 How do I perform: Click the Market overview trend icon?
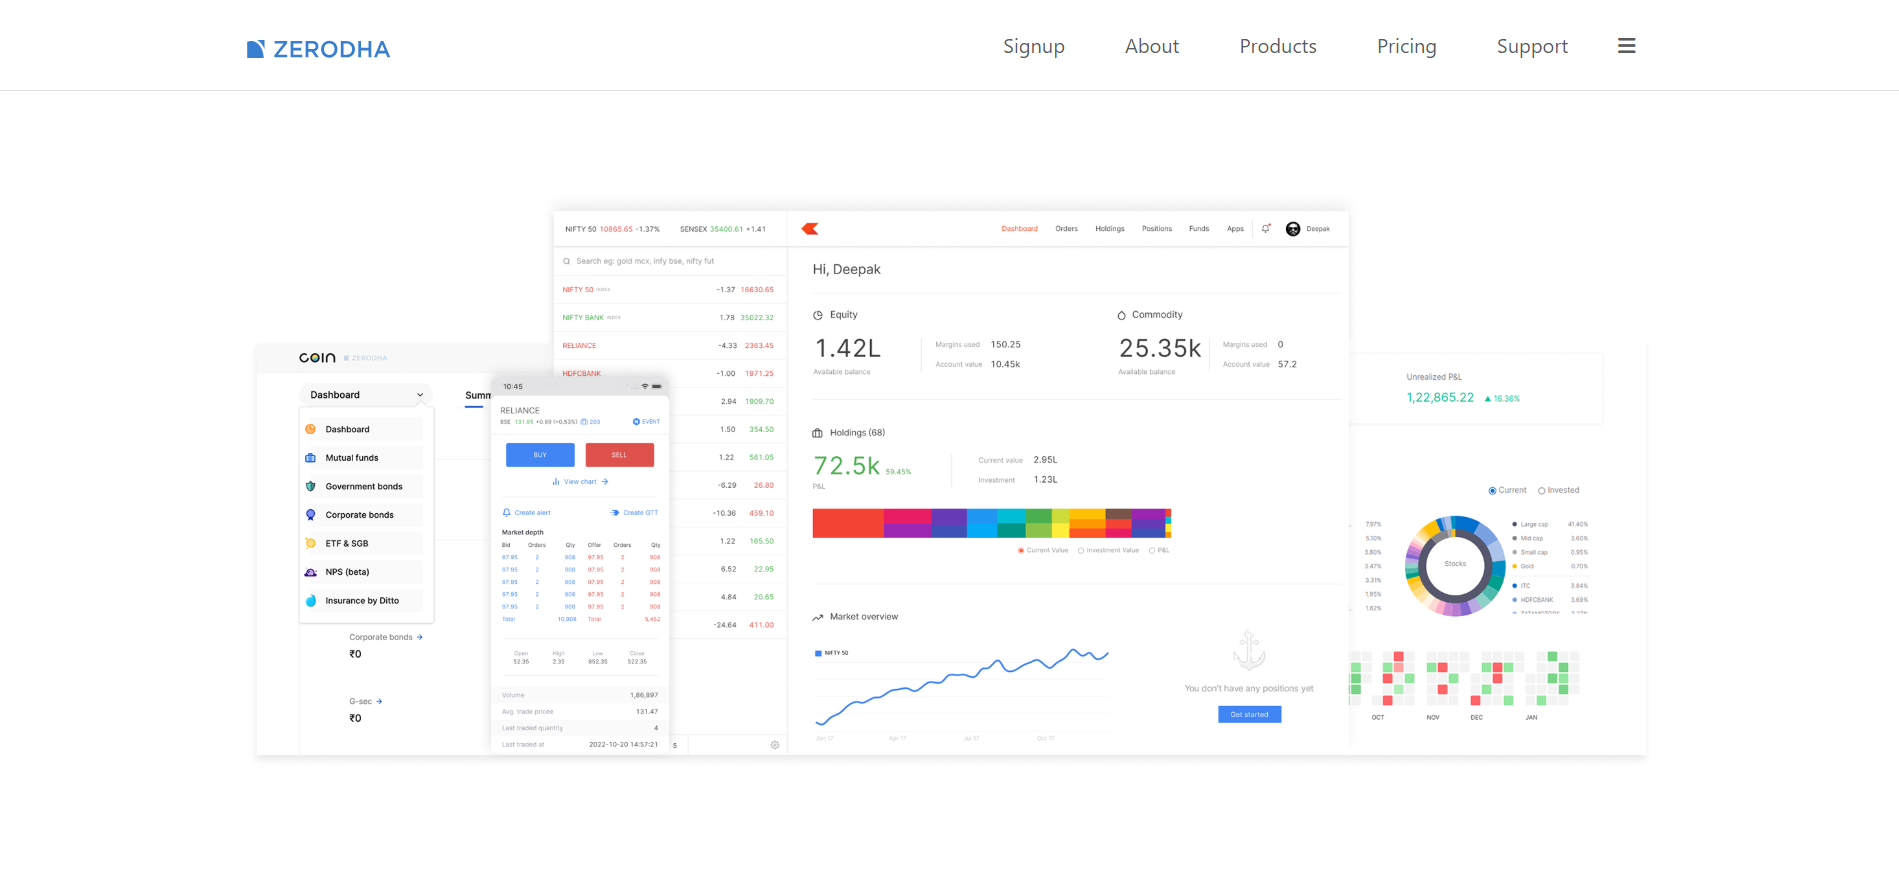coord(818,617)
